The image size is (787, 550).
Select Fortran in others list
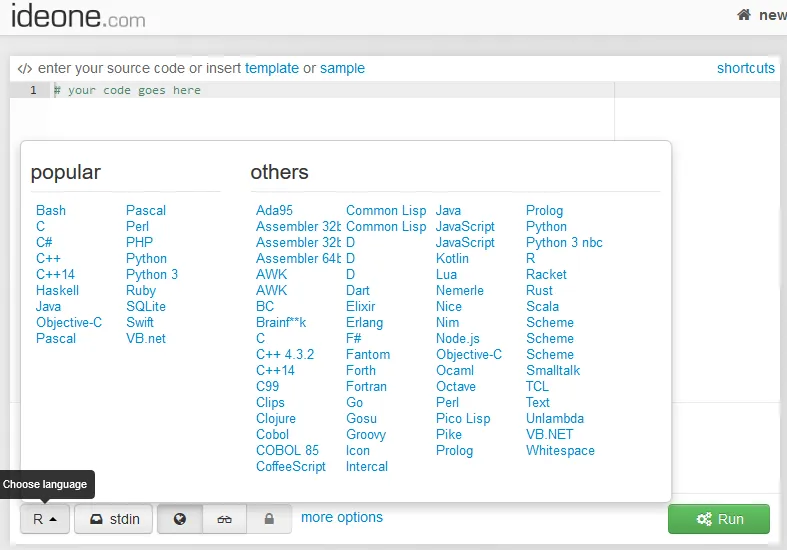[x=366, y=386]
